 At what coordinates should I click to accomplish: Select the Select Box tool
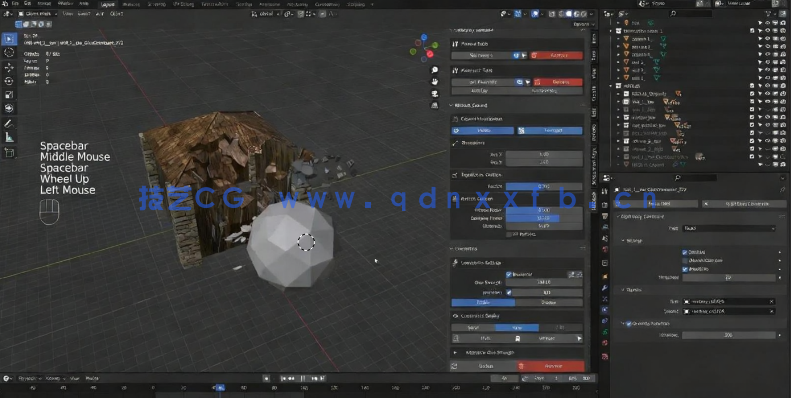pos(9,39)
